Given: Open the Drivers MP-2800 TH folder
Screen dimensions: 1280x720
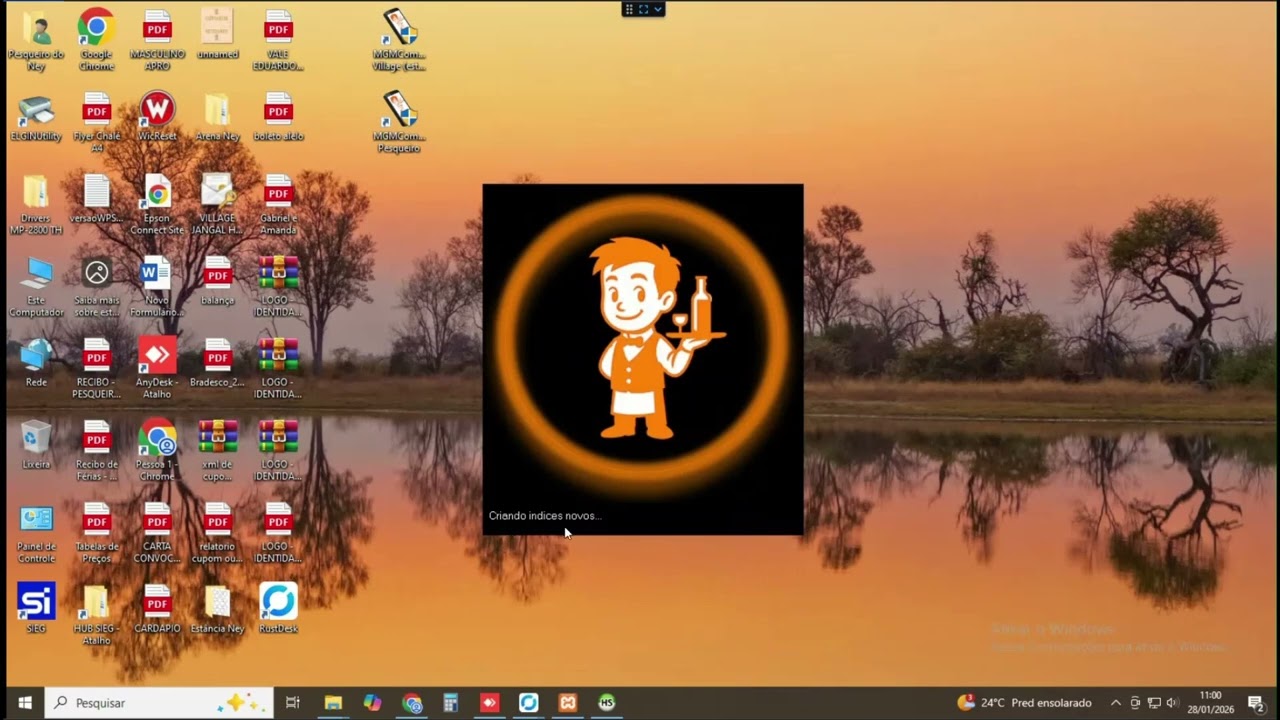Looking at the screenshot, I should [x=36, y=205].
